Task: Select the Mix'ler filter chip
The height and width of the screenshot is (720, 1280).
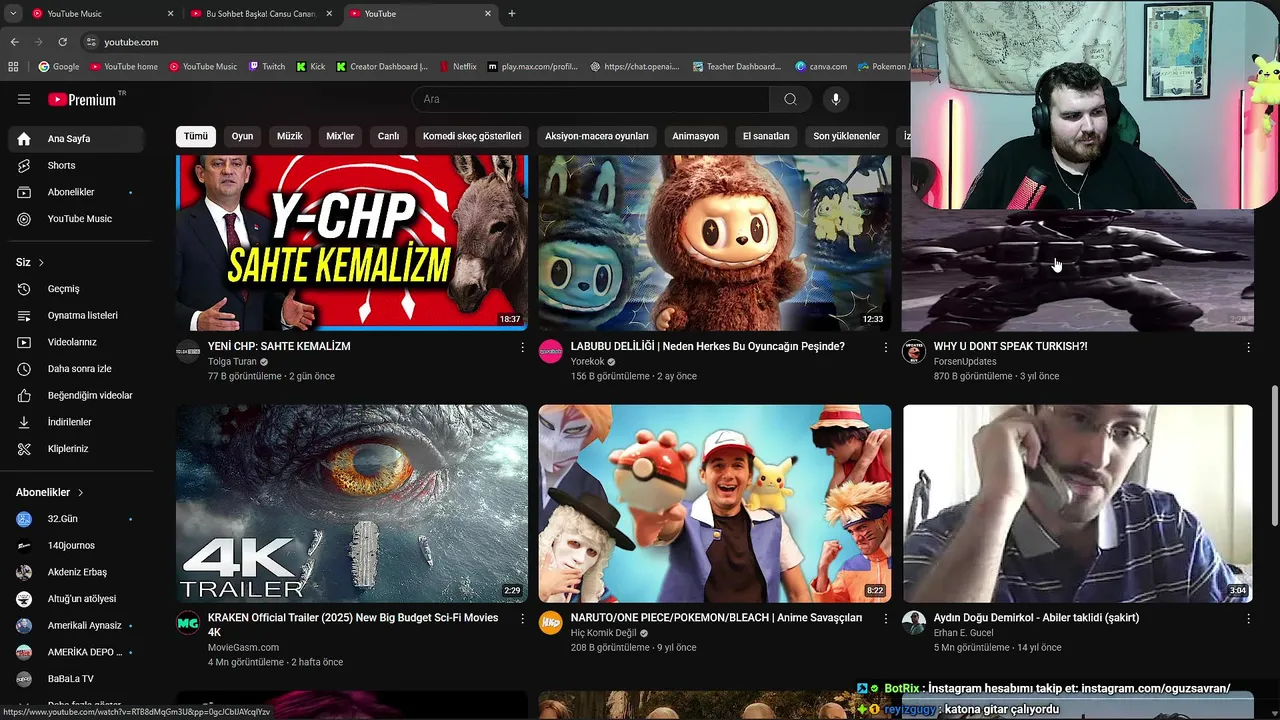Action: tap(340, 136)
